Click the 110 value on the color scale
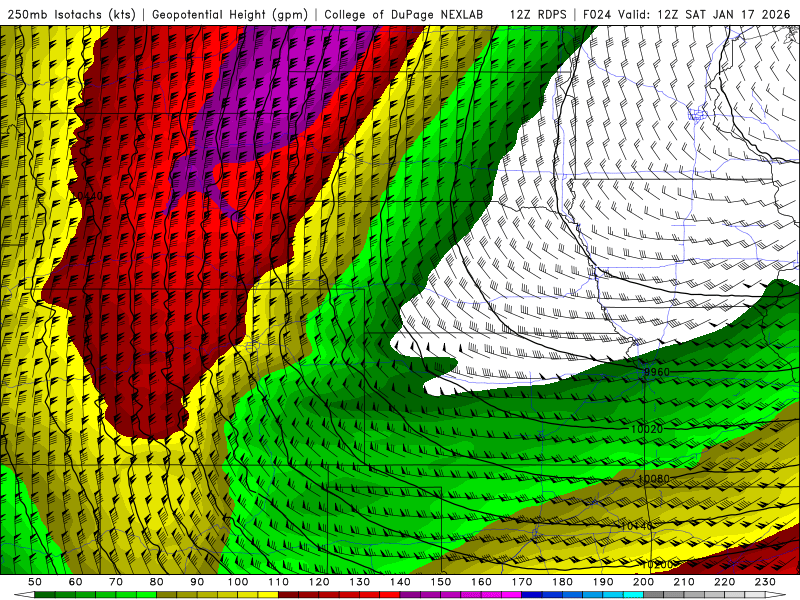800x600 pixels. (278, 582)
